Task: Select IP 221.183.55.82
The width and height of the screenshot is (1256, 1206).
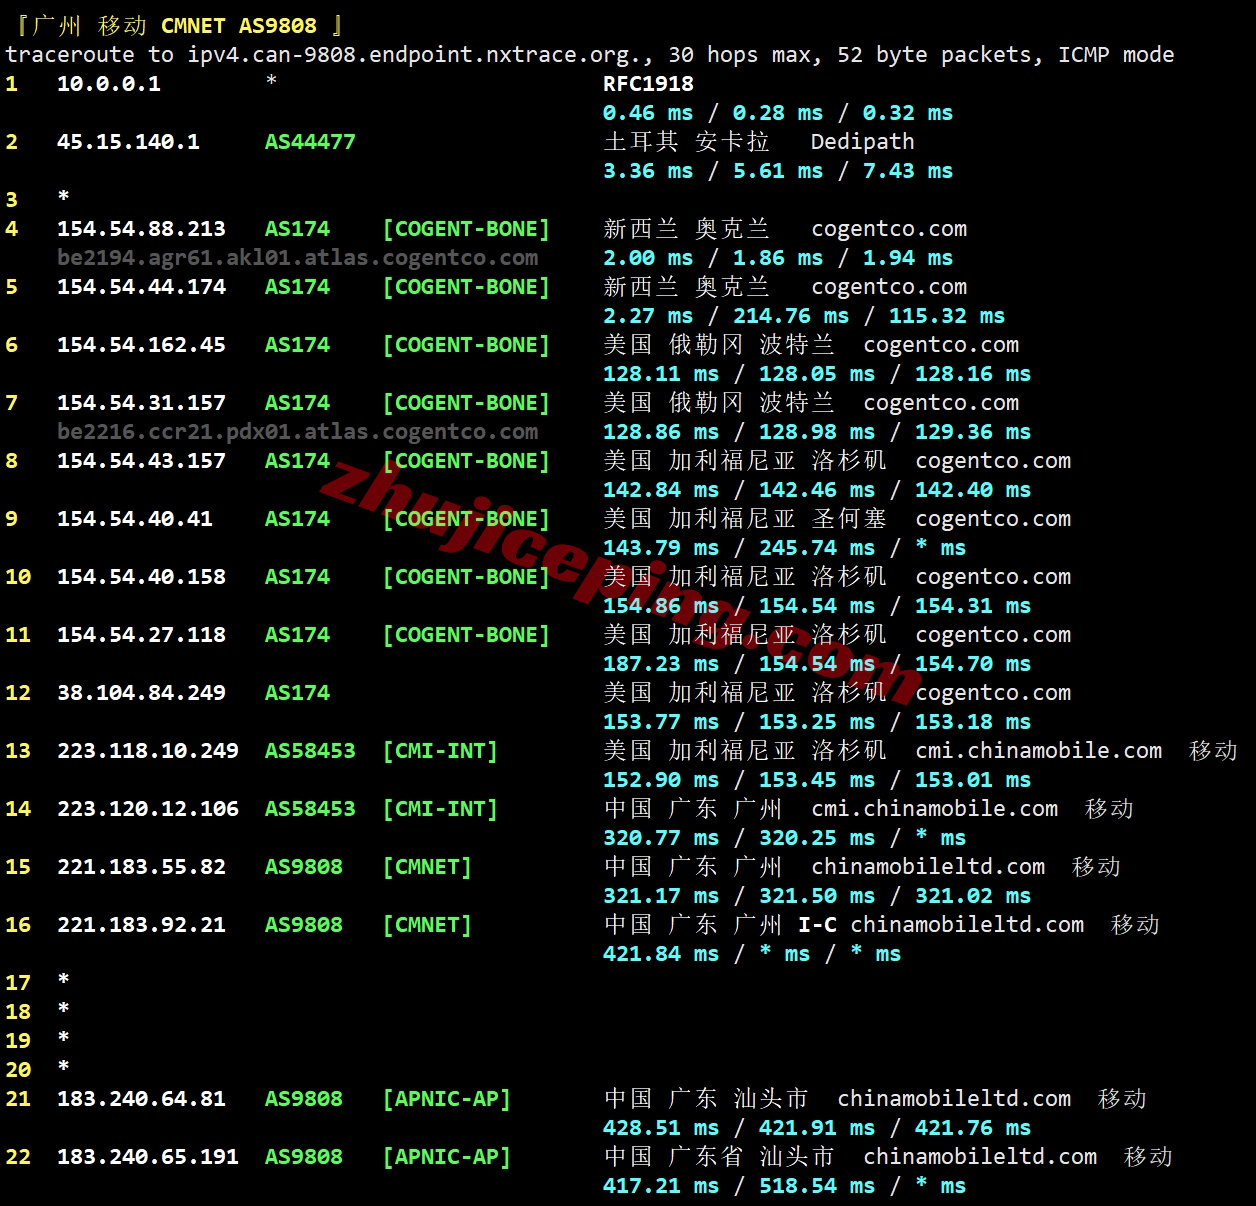Action: click(141, 867)
